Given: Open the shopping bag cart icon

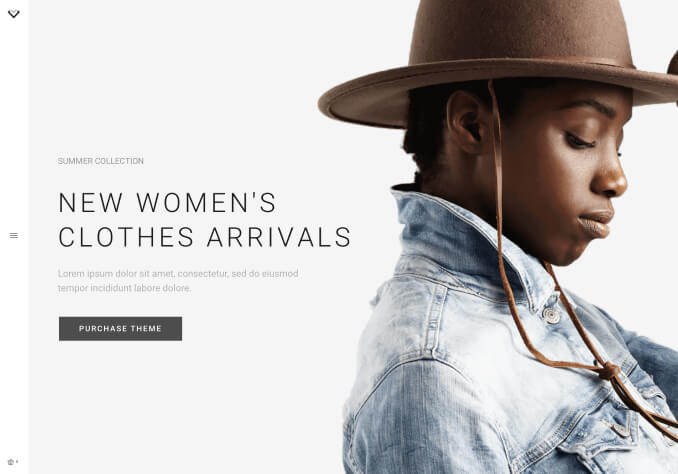Looking at the screenshot, I should (11, 462).
